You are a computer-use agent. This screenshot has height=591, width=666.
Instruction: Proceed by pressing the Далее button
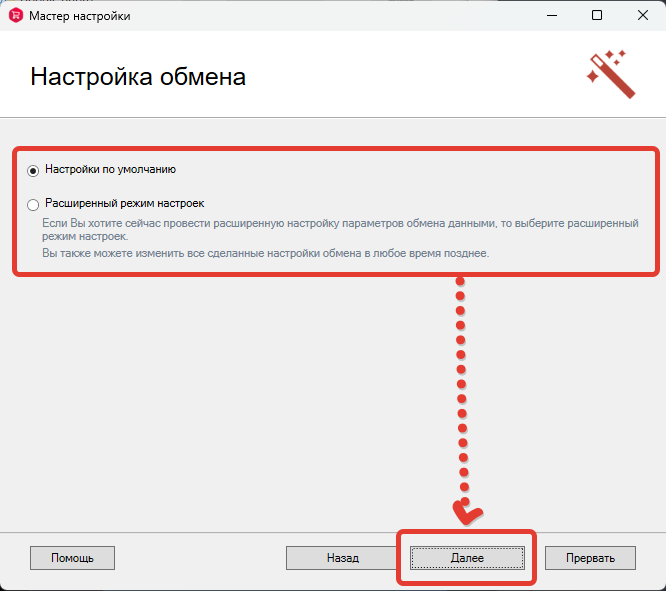[467, 558]
